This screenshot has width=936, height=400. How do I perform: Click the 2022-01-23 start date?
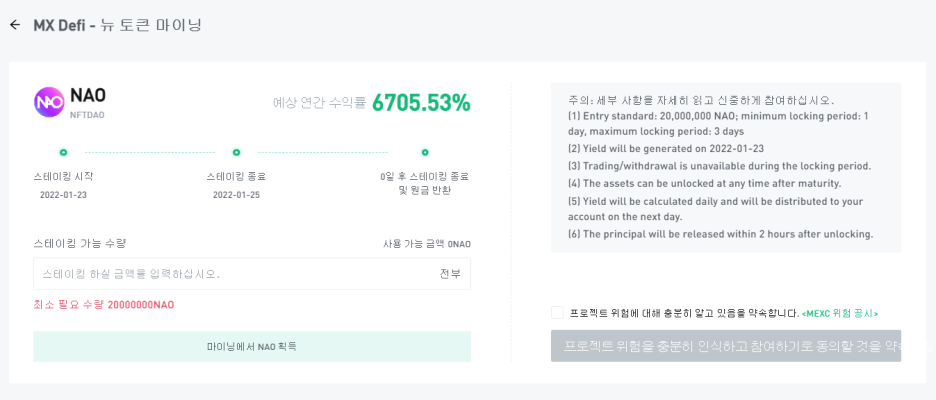click(63, 195)
